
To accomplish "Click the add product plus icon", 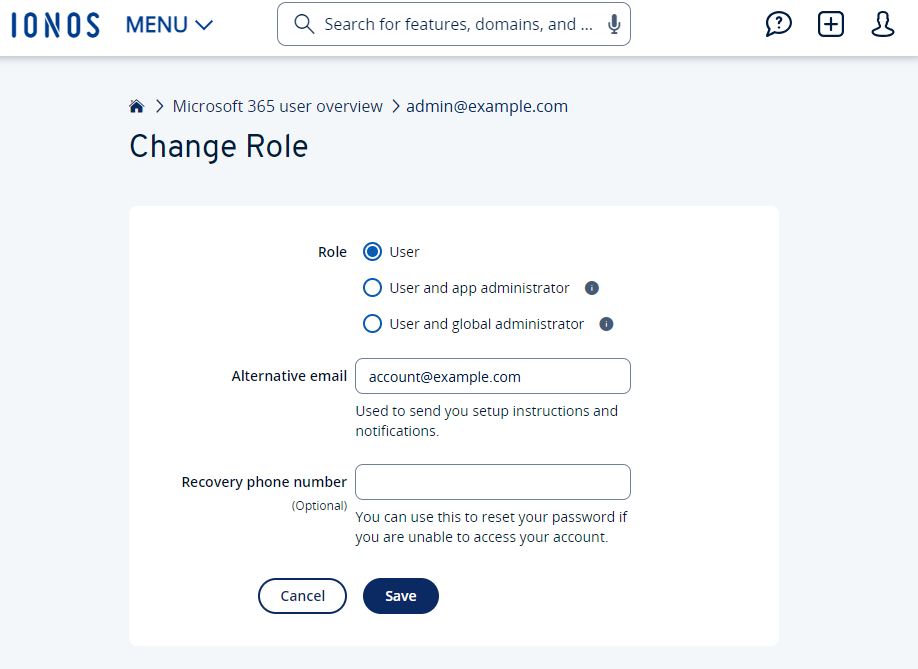I will pos(831,25).
